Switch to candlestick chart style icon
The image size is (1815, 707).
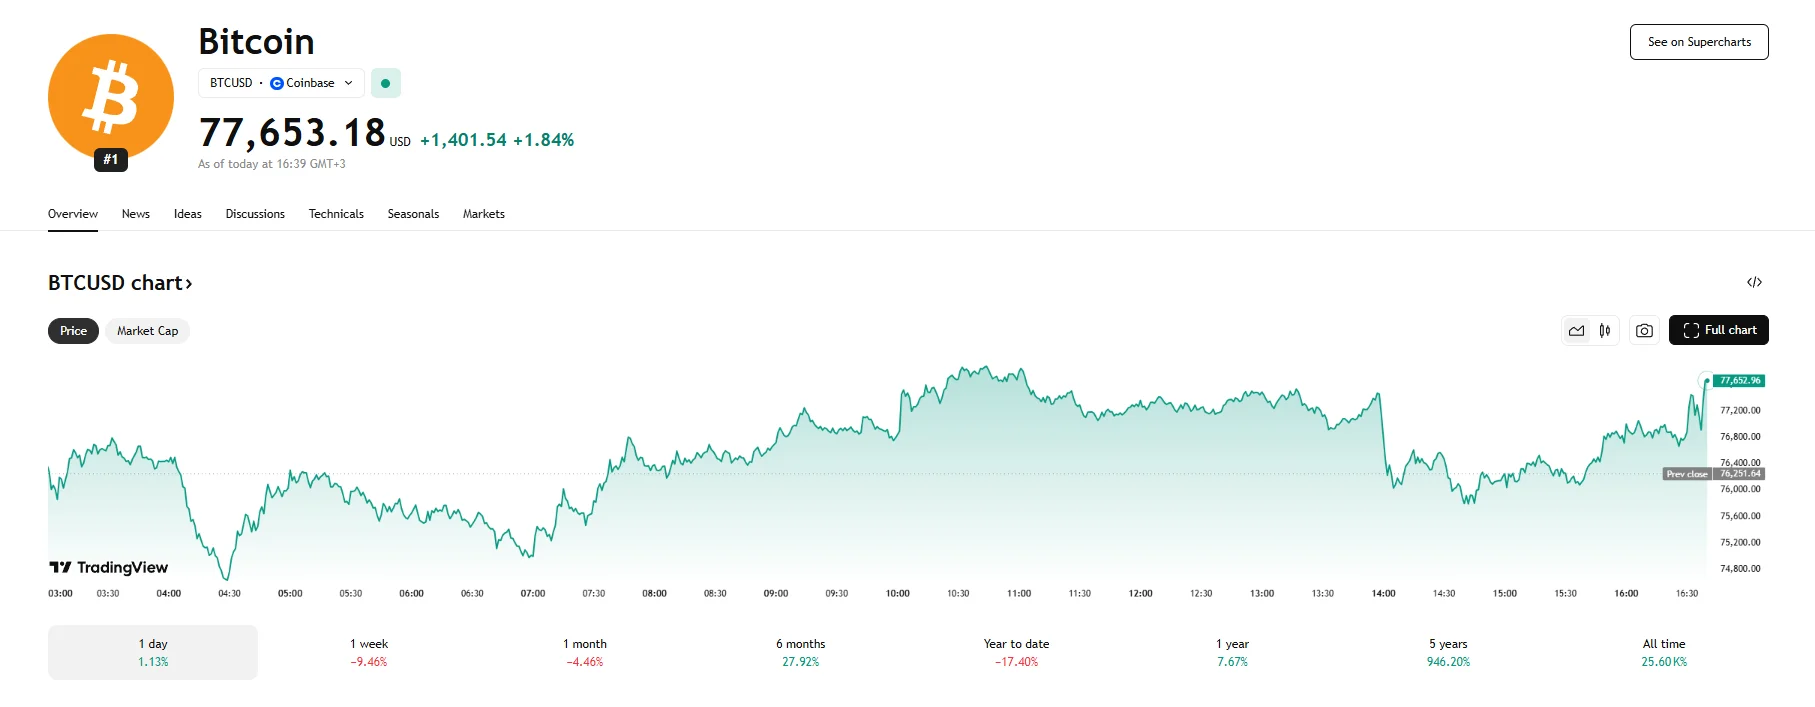pos(1605,331)
